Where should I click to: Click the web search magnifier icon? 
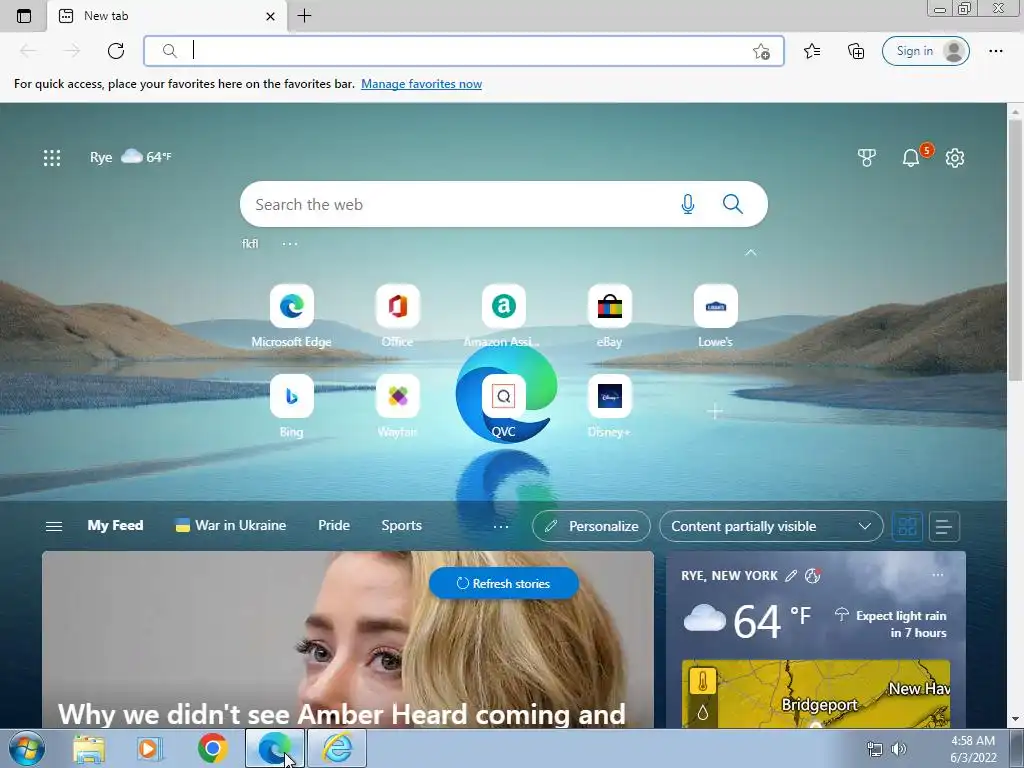(733, 204)
